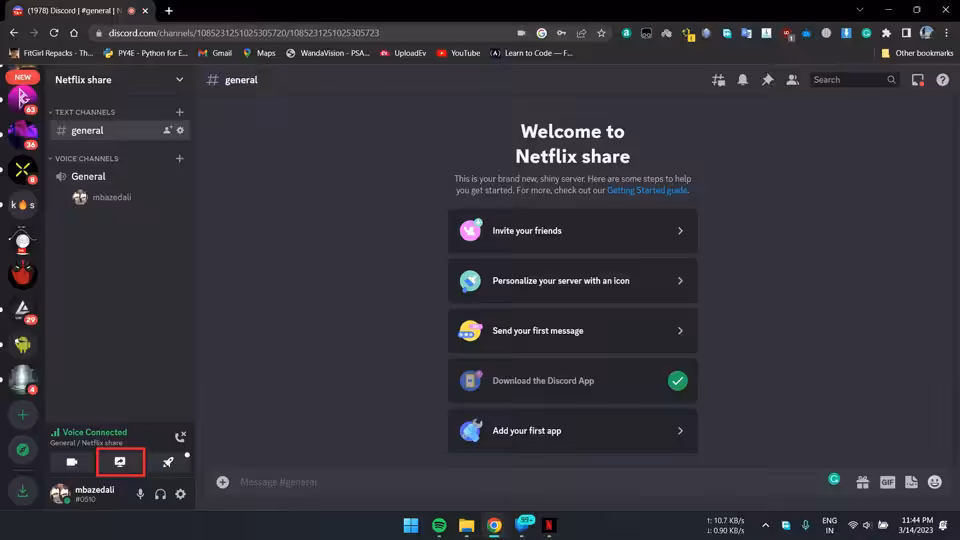Bookmark this page with the star
Viewport: 960px width, 540px height.
tap(601, 33)
